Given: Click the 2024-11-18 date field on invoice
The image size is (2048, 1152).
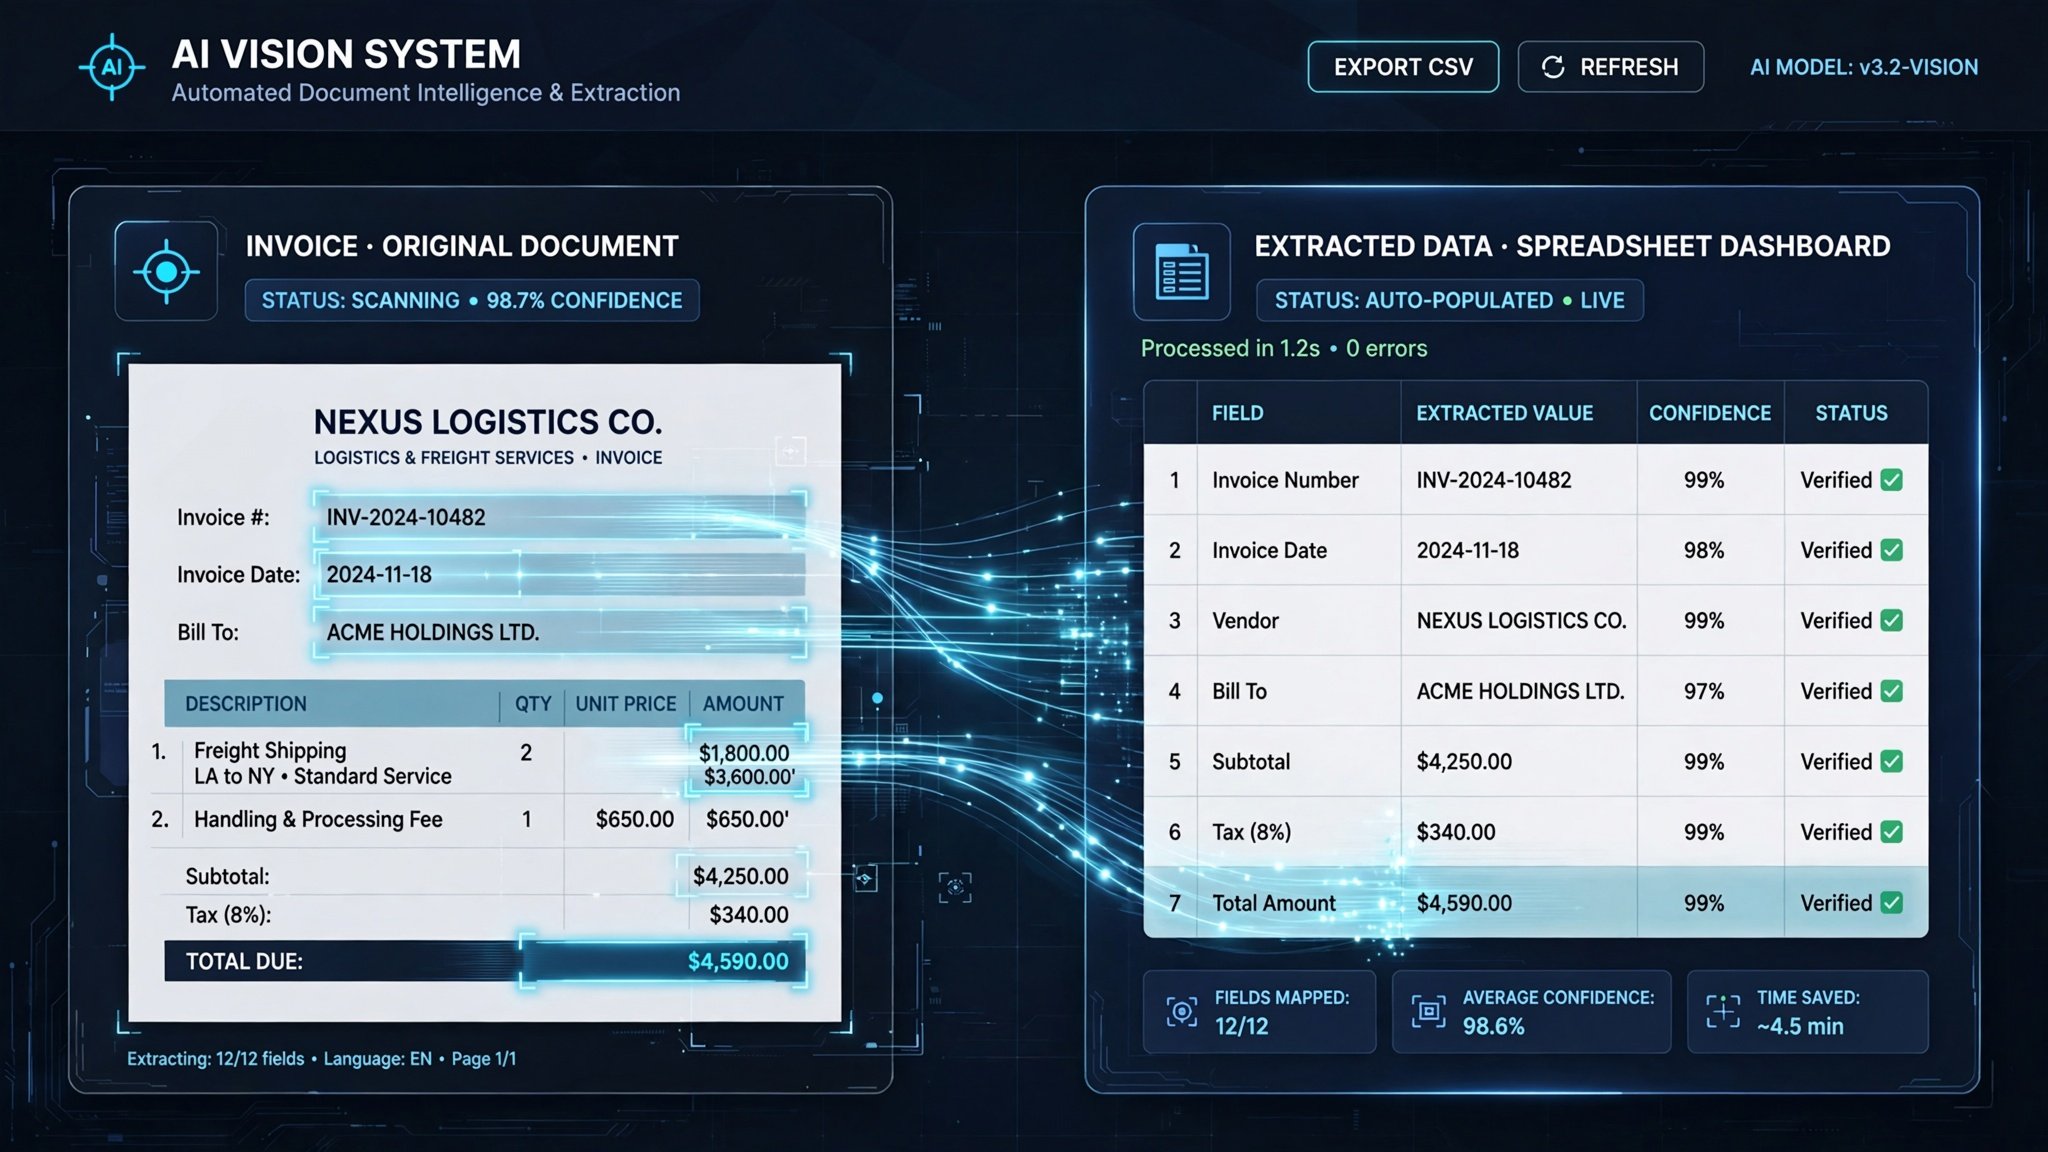Looking at the screenshot, I should pyautogui.click(x=560, y=574).
